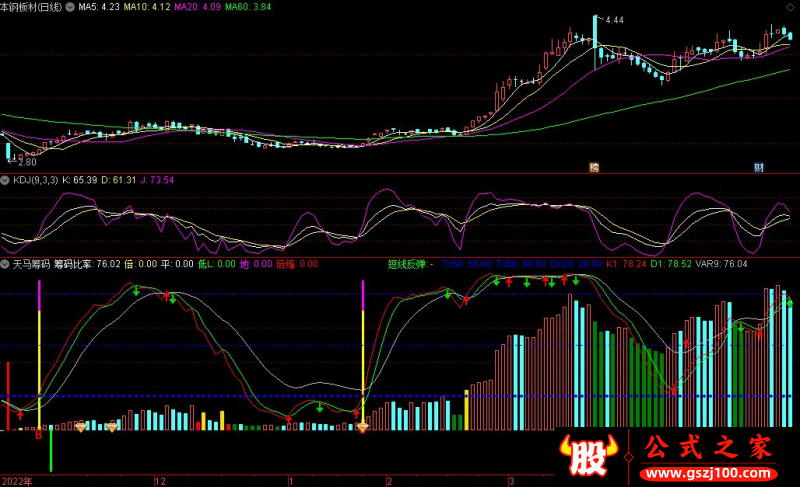800x487 pixels.
Task: Click the stock title 本钢板材(日线)
Action: [31, 7]
